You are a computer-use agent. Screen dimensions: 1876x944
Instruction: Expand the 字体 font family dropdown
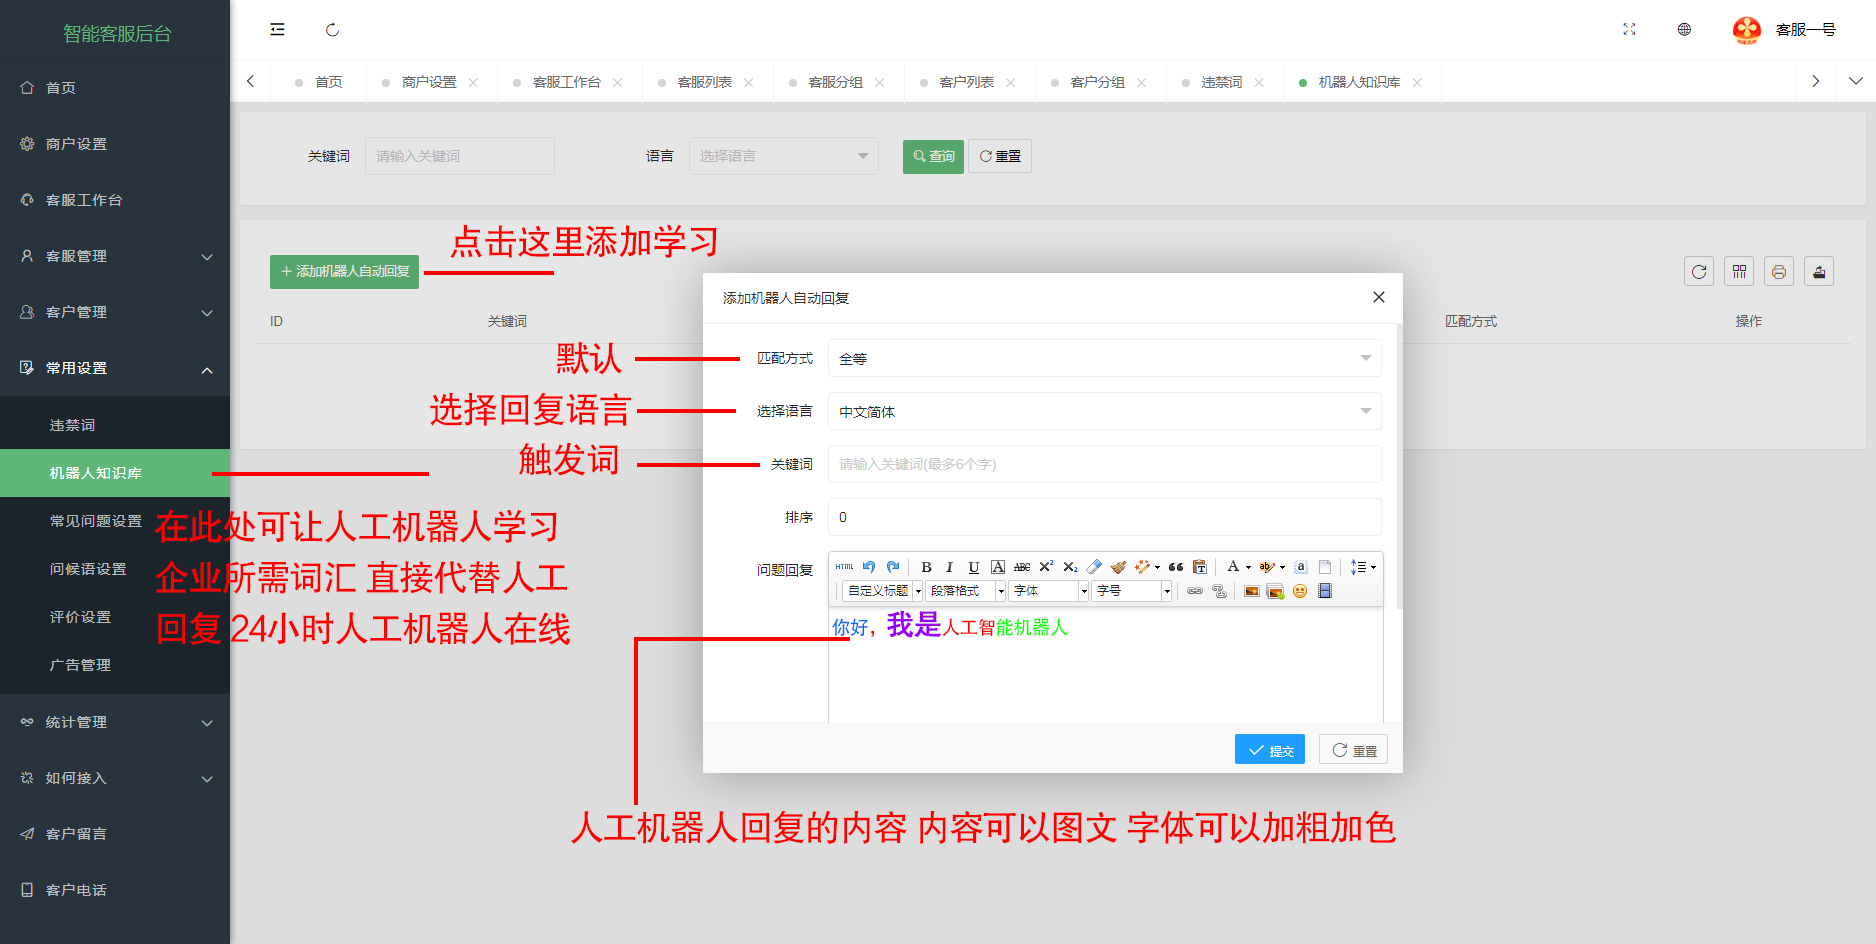pyautogui.click(x=1083, y=591)
